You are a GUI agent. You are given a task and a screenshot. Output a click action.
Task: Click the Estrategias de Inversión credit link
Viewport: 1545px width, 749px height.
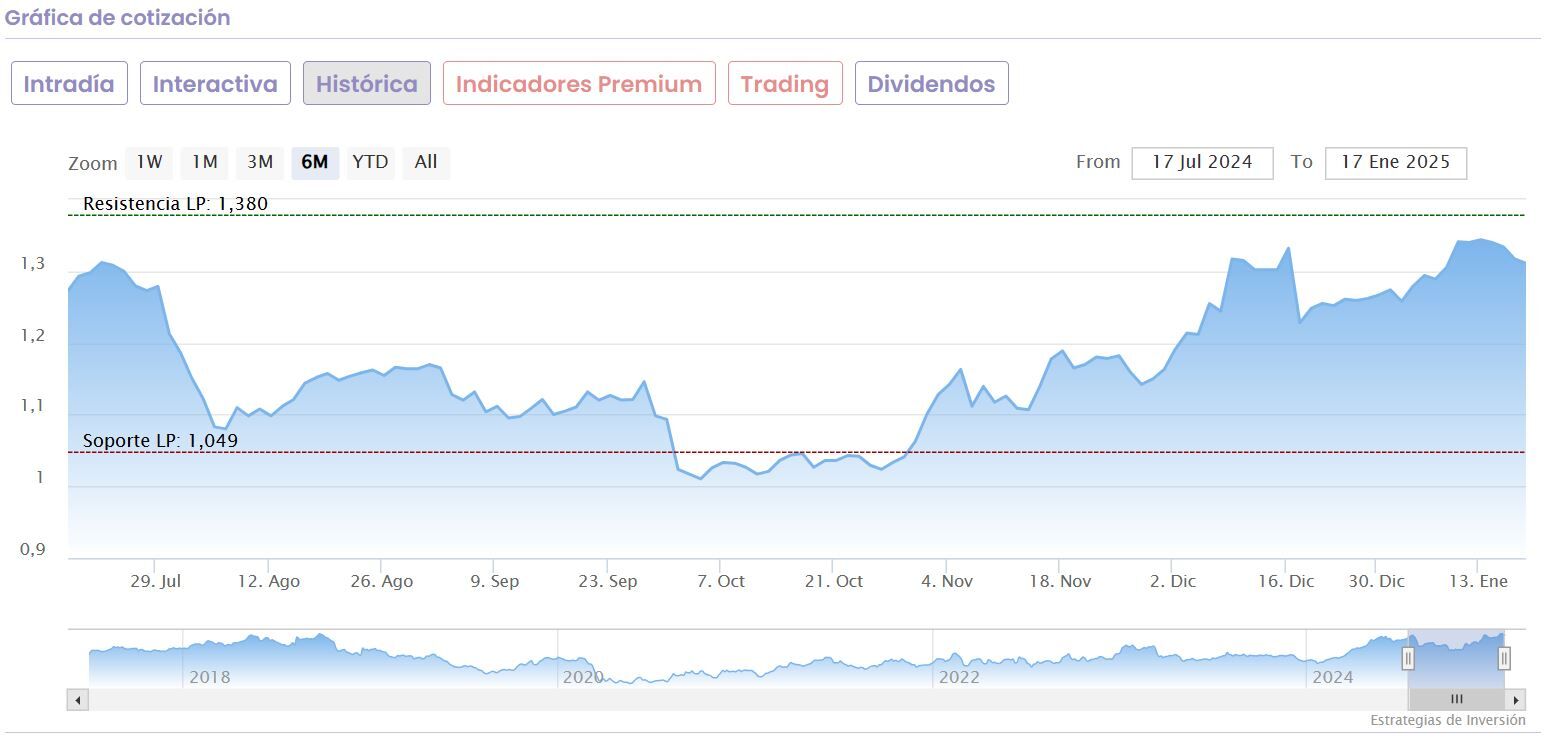tap(1447, 720)
